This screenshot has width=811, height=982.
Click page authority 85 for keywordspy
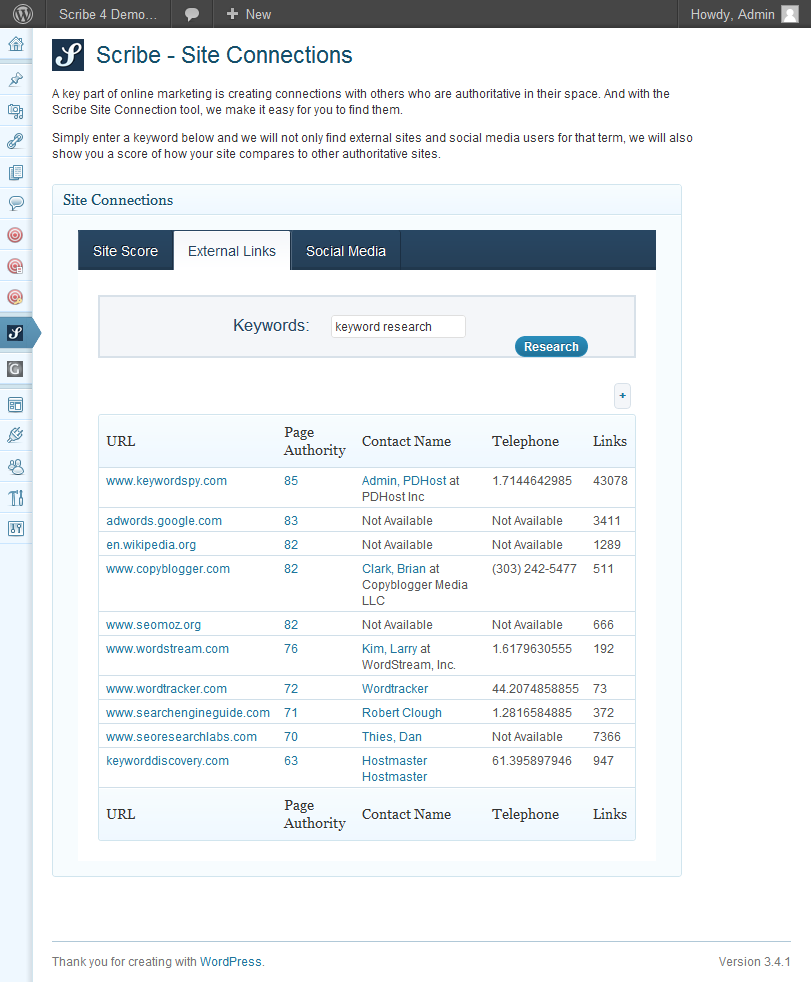(x=291, y=481)
